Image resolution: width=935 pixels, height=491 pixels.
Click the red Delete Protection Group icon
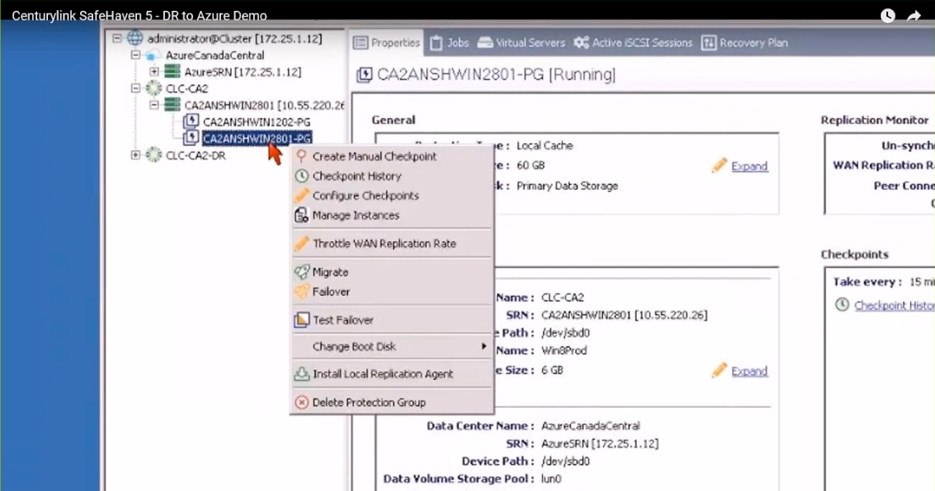click(302, 402)
